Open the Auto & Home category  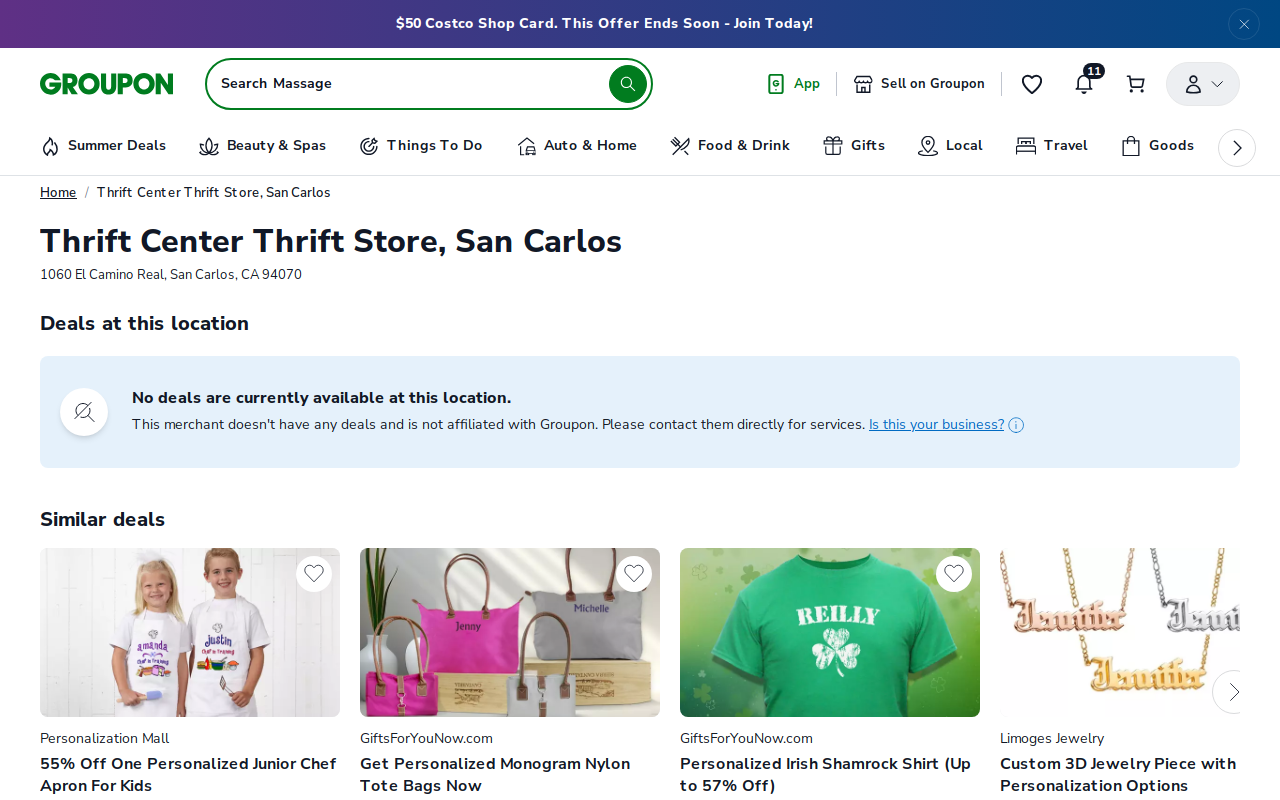point(577,146)
